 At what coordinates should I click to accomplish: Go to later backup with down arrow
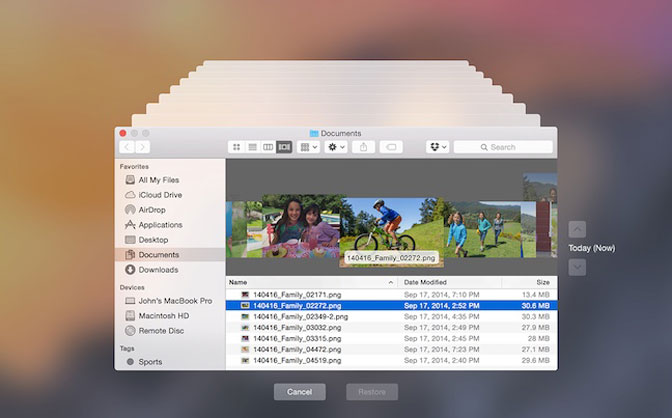(x=577, y=268)
